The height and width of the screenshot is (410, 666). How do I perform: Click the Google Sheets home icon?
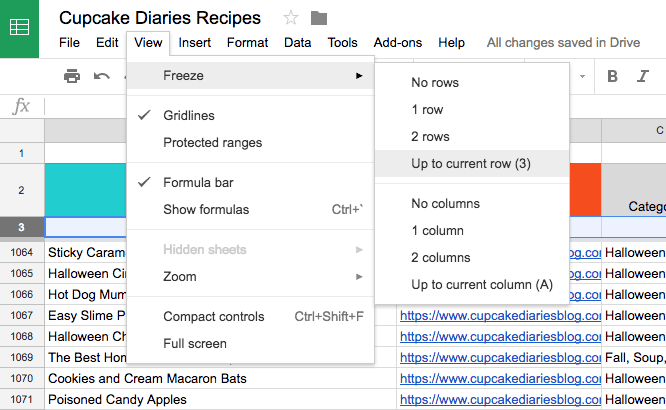[x=19, y=28]
